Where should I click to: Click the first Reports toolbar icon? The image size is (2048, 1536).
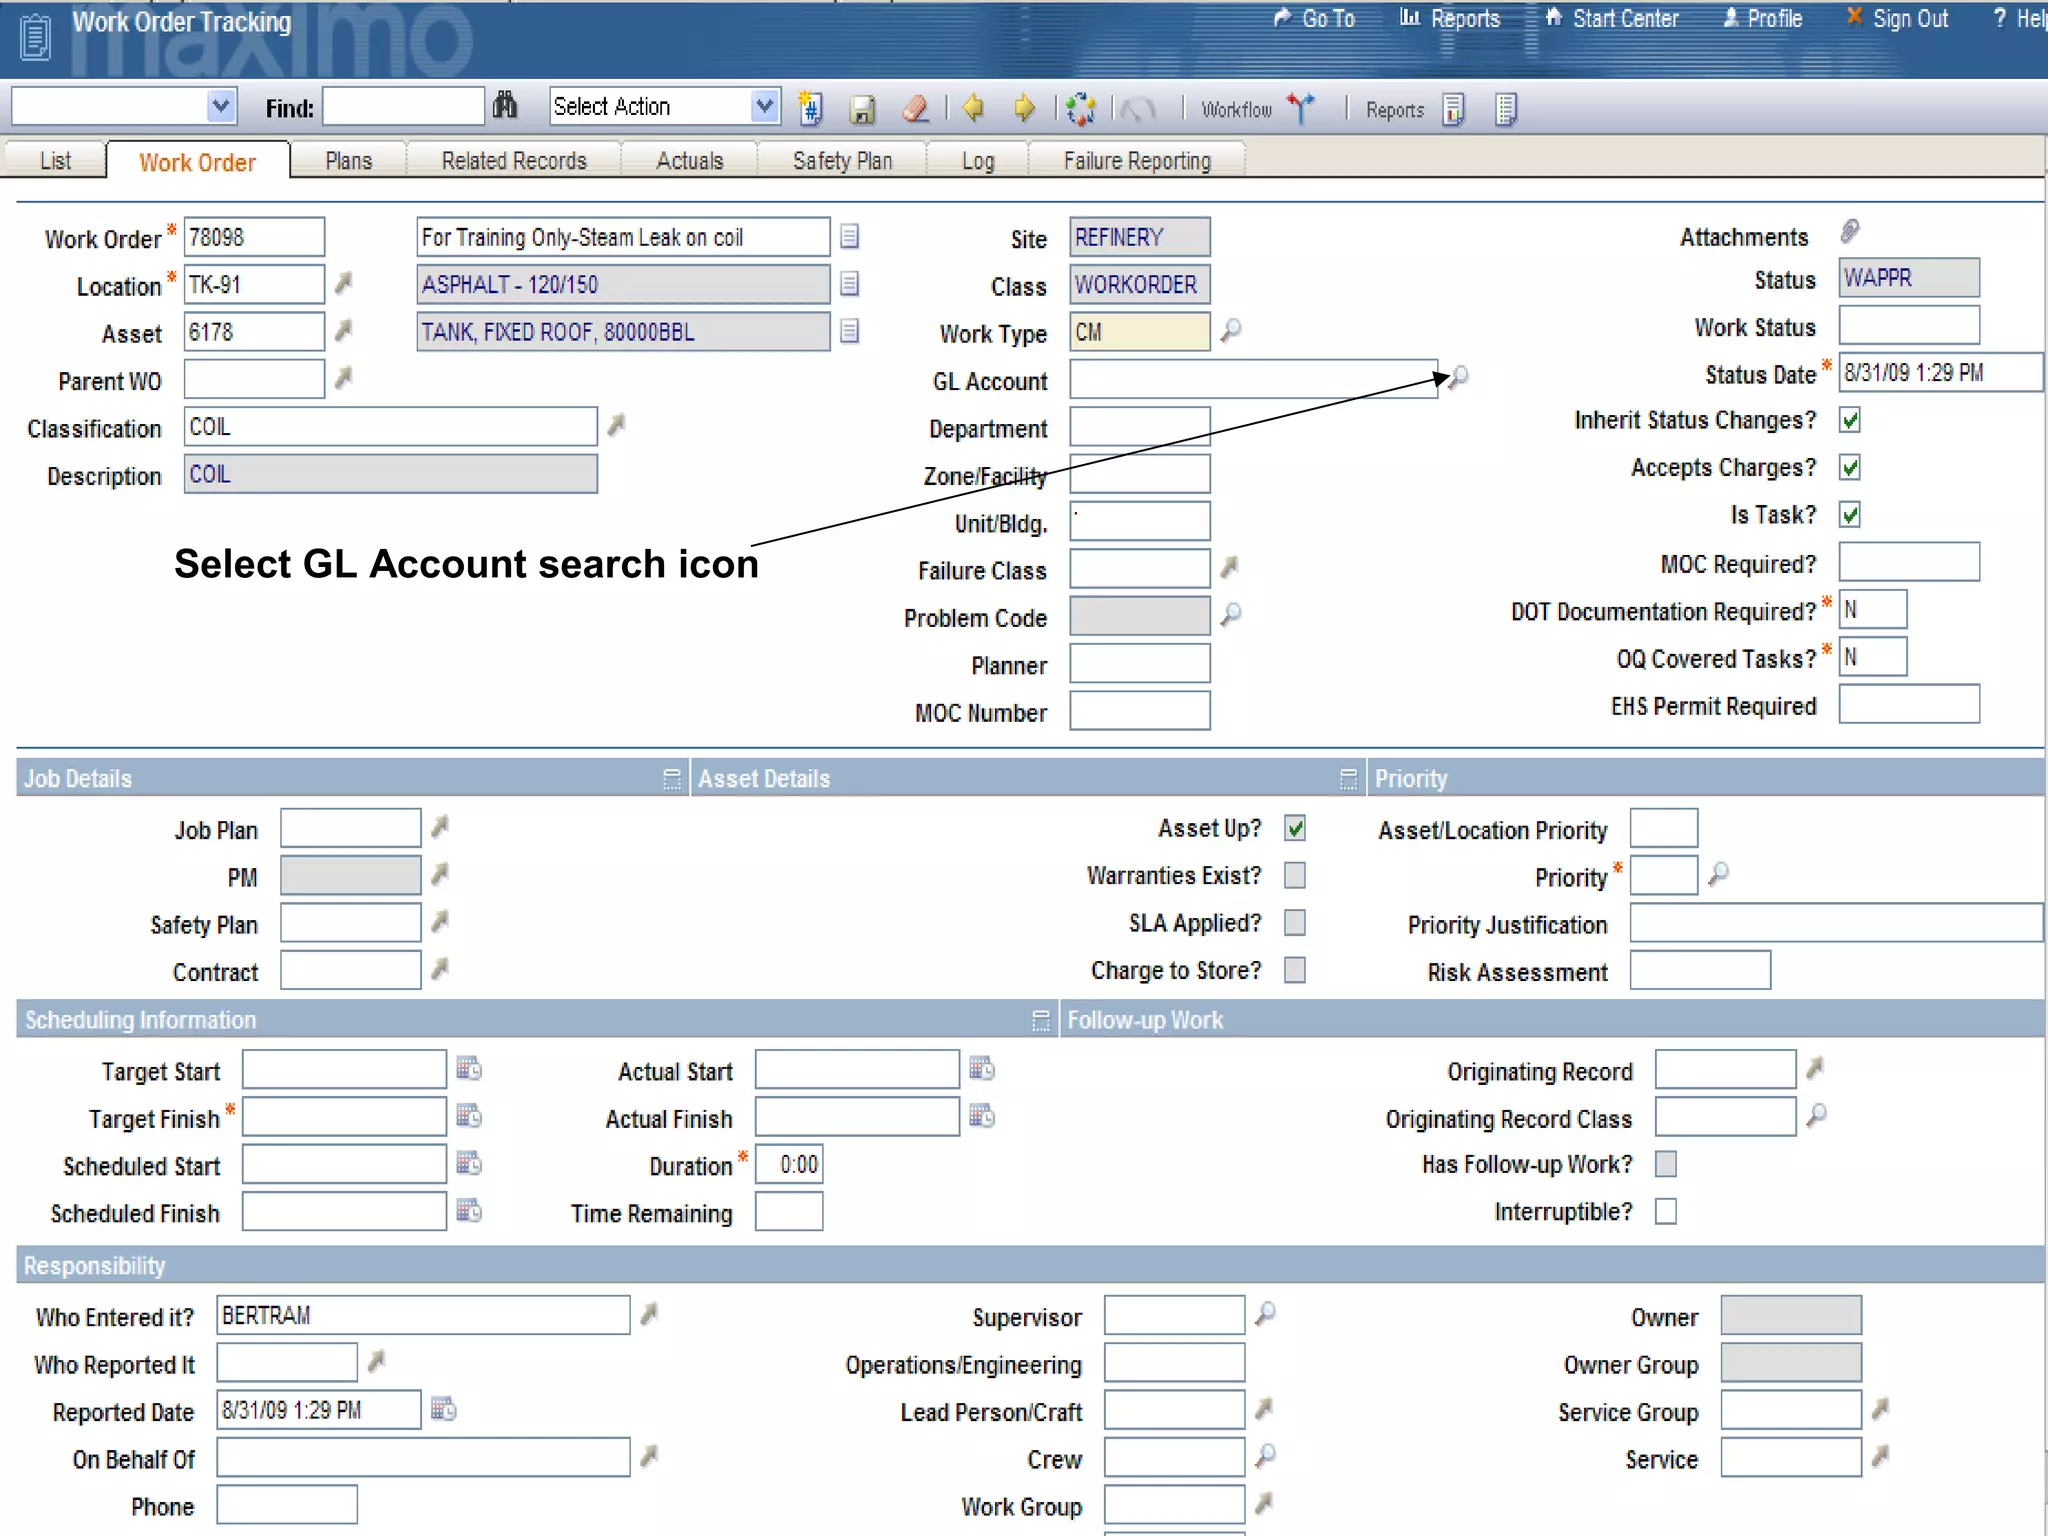pos(1454,109)
